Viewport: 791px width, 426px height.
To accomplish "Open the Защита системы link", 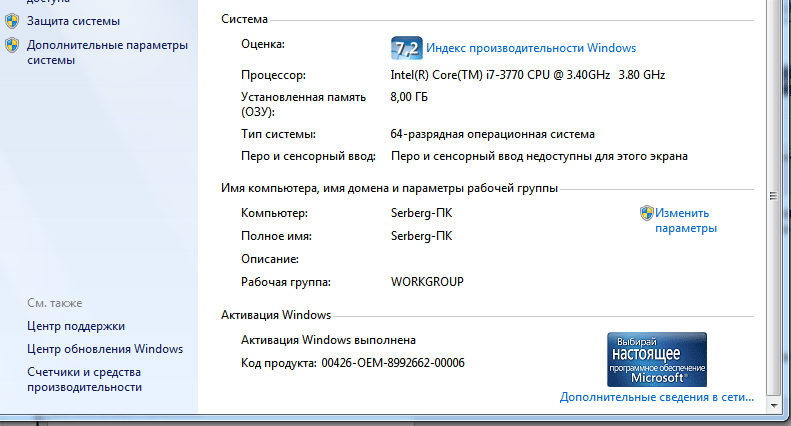I will 74,21.
